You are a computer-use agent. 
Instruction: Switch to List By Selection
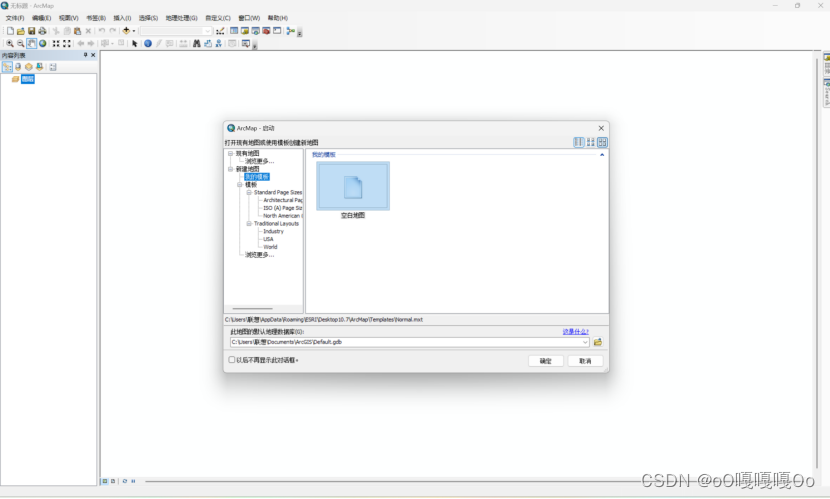(39, 67)
